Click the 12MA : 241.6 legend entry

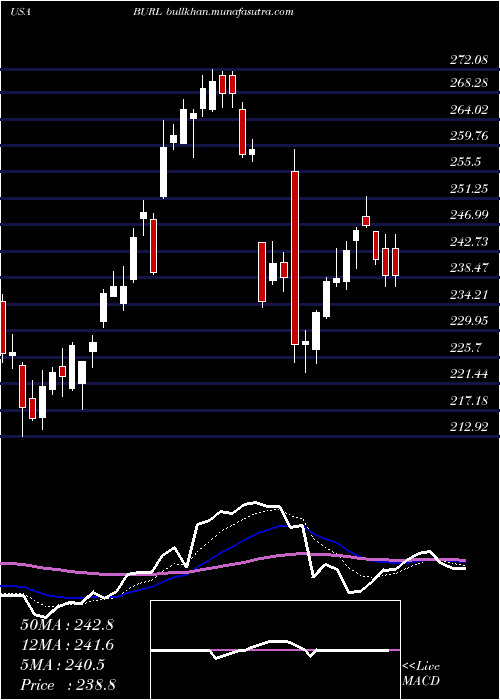(67, 645)
